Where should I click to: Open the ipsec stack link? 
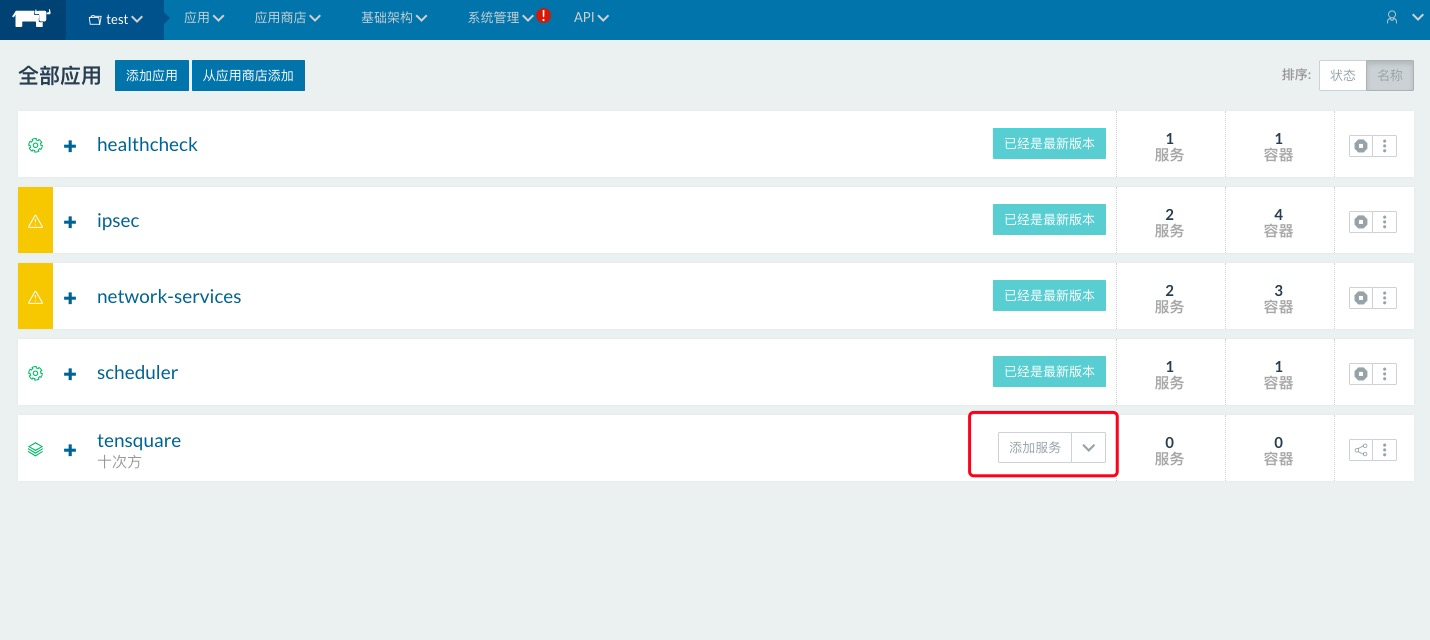[118, 220]
